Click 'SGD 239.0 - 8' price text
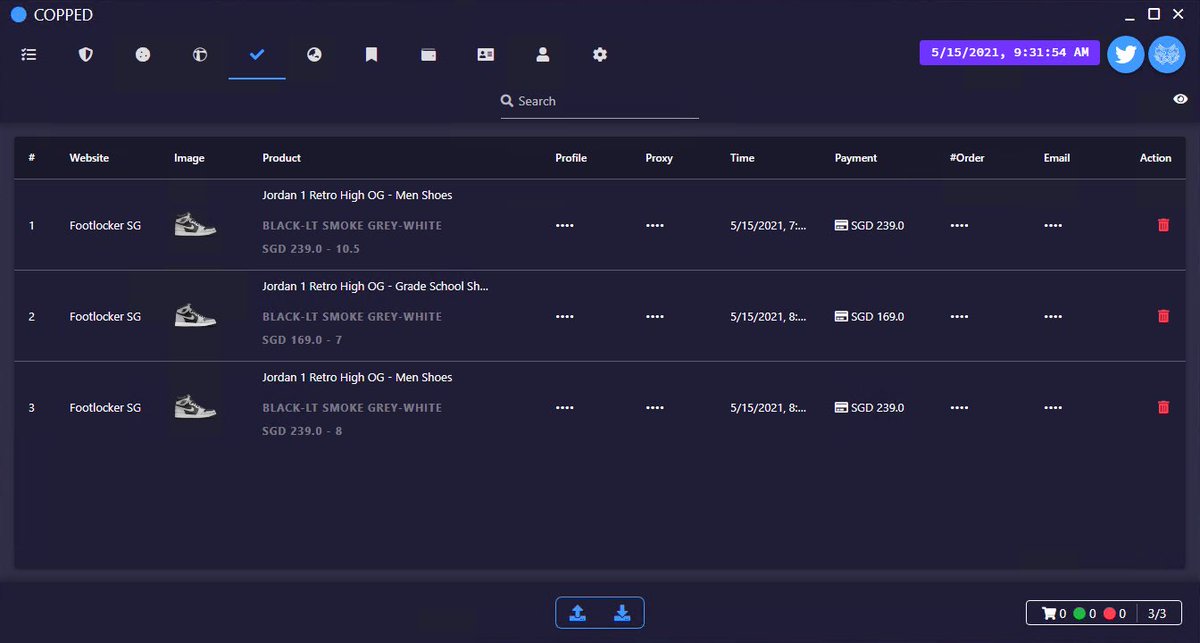The image size is (1200, 643). [303, 431]
